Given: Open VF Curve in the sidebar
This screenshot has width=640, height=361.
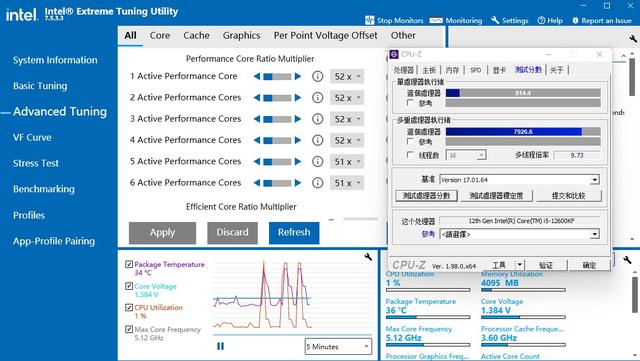Looking at the screenshot, I should coord(32,138).
